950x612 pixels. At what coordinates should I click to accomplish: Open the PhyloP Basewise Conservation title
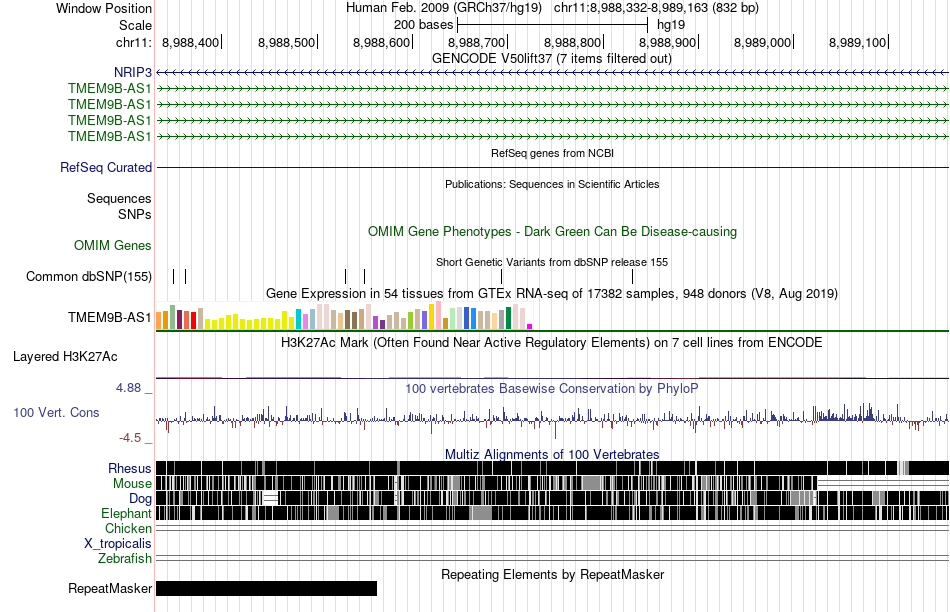tap(552, 388)
